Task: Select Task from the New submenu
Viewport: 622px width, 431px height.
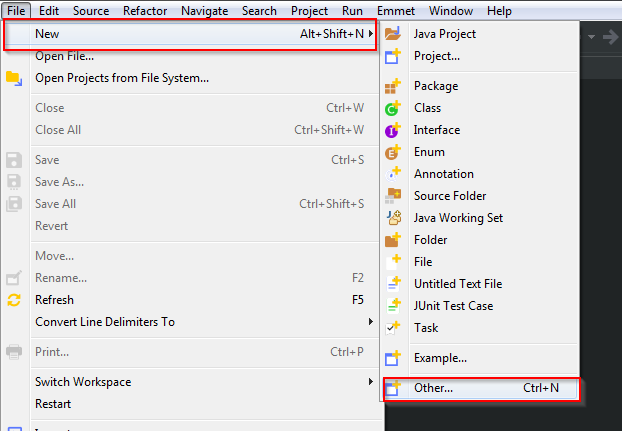Action: [426, 328]
